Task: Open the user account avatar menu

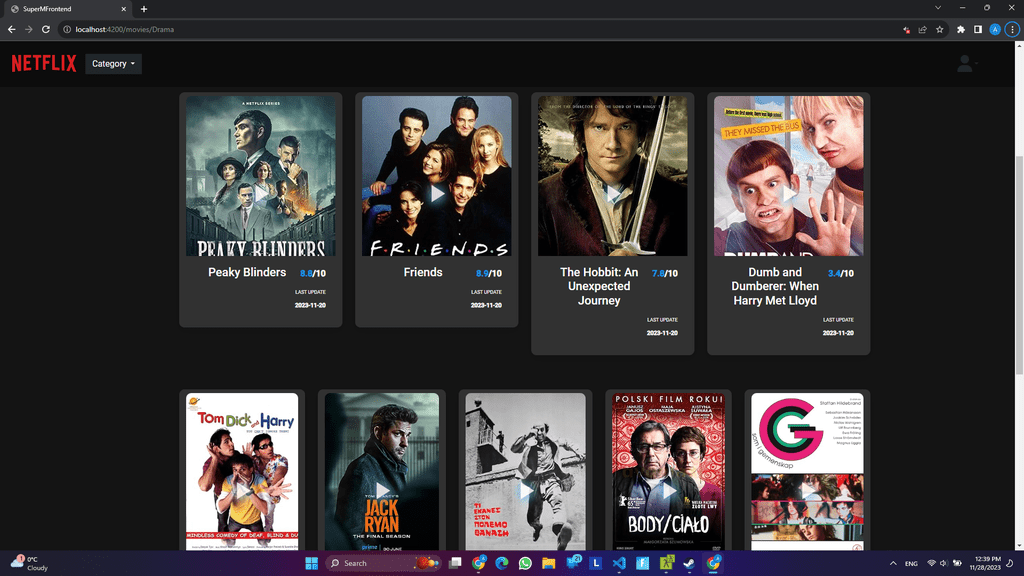Action: [x=965, y=63]
